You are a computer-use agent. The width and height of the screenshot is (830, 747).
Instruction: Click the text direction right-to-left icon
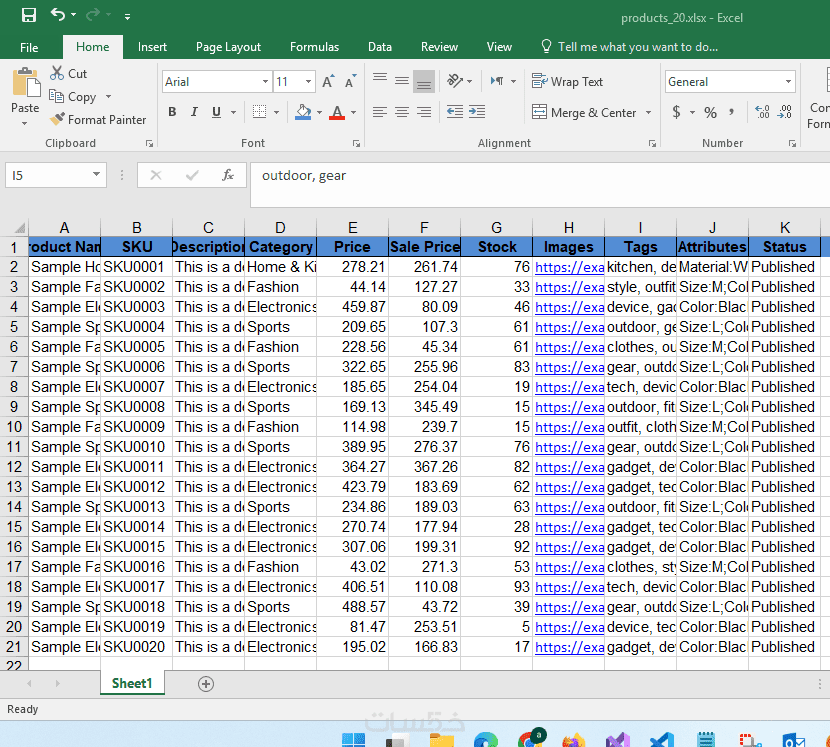497,81
